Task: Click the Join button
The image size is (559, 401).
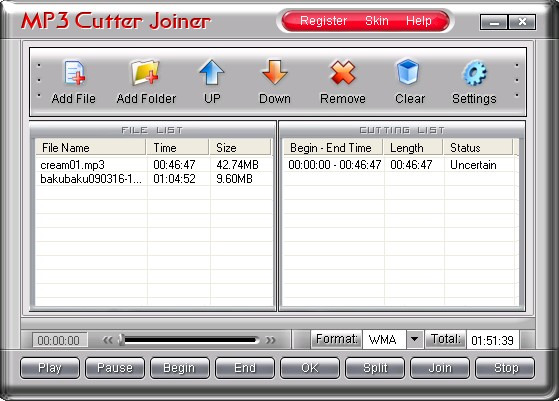Action: click(x=440, y=368)
